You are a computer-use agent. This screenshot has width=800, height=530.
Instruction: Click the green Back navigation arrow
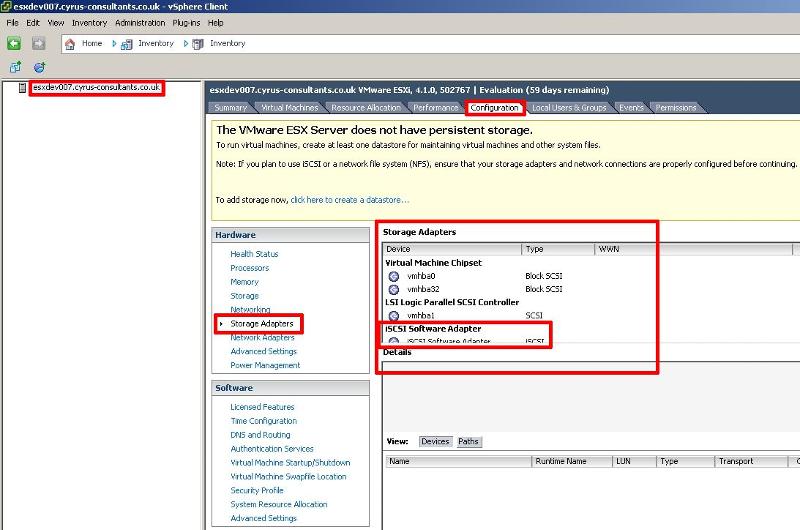pos(14,43)
